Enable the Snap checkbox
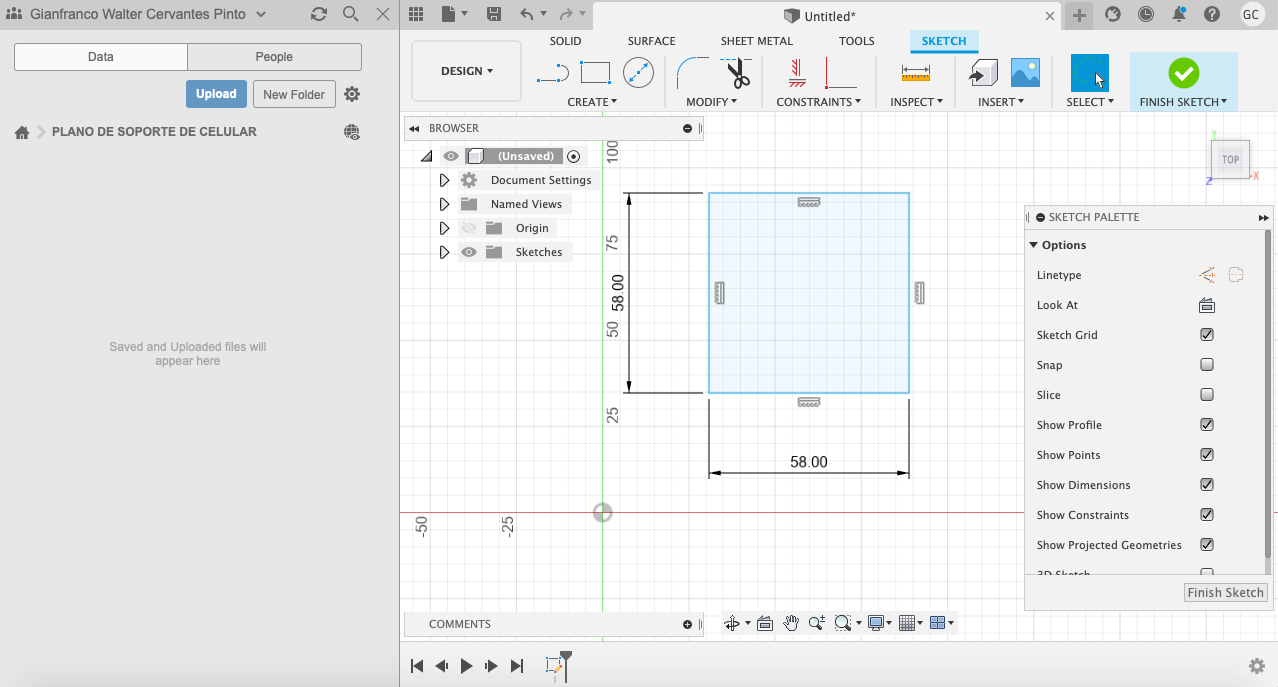This screenshot has height=687, width=1278. pyautogui.click(x=1207, y=365)
